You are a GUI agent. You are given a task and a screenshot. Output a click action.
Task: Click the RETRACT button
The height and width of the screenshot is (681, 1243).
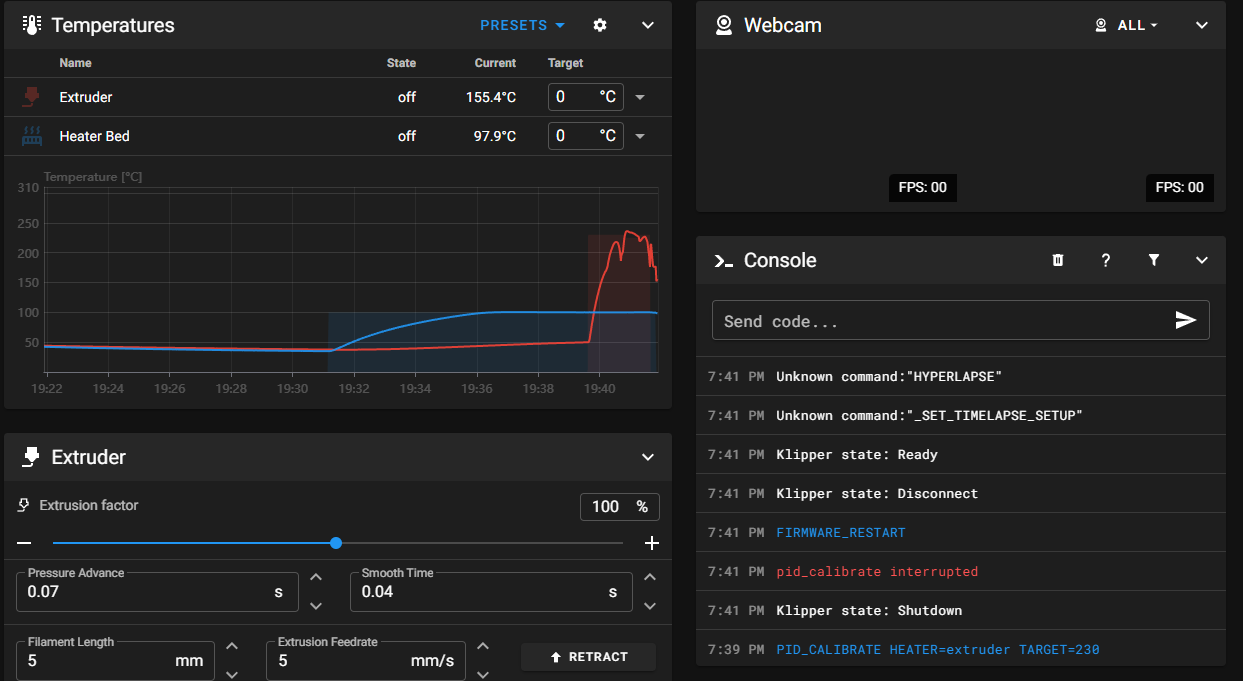[588, 657]
